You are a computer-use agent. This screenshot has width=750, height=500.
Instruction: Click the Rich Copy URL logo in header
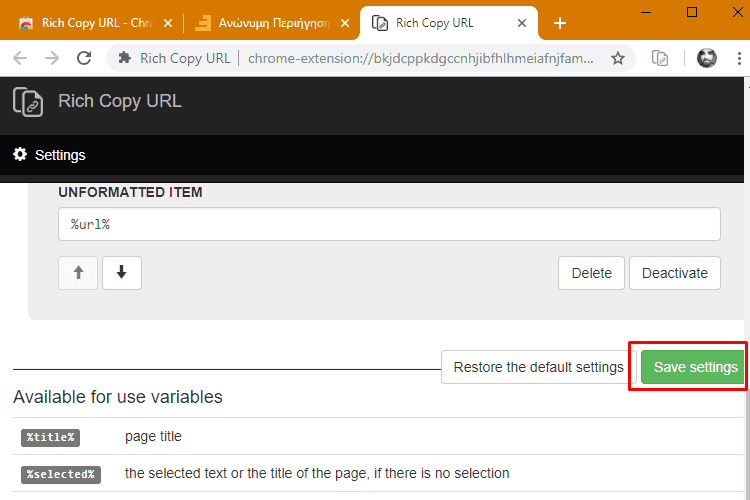click(28, 101)
